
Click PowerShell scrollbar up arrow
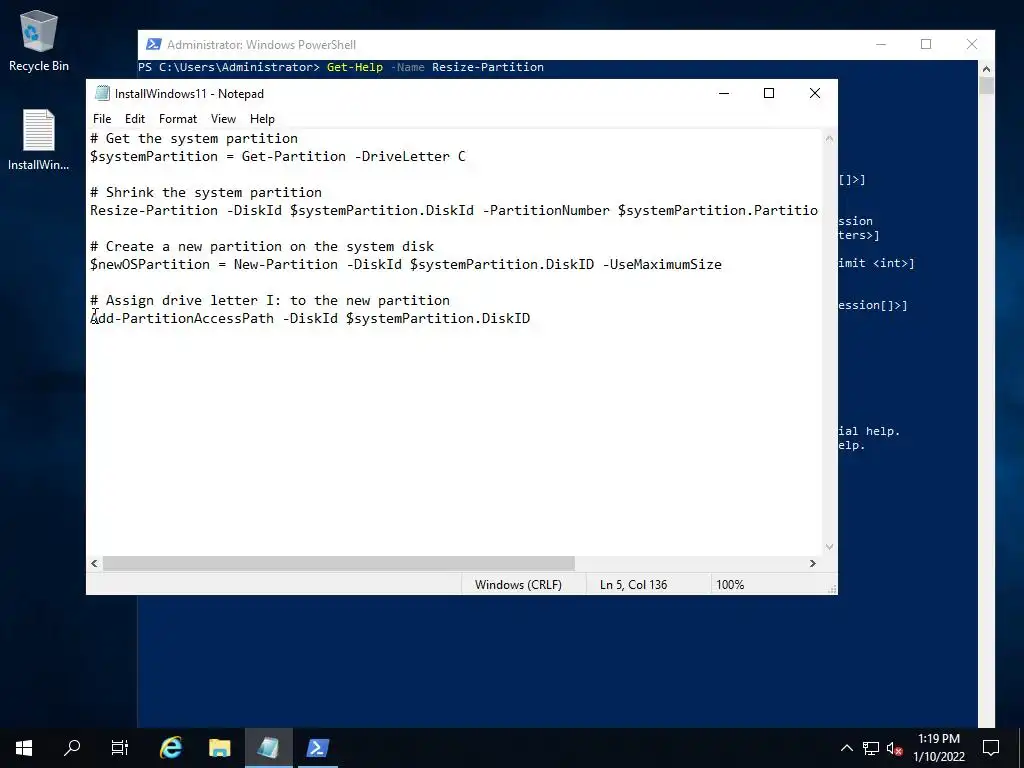coord(986,69)
